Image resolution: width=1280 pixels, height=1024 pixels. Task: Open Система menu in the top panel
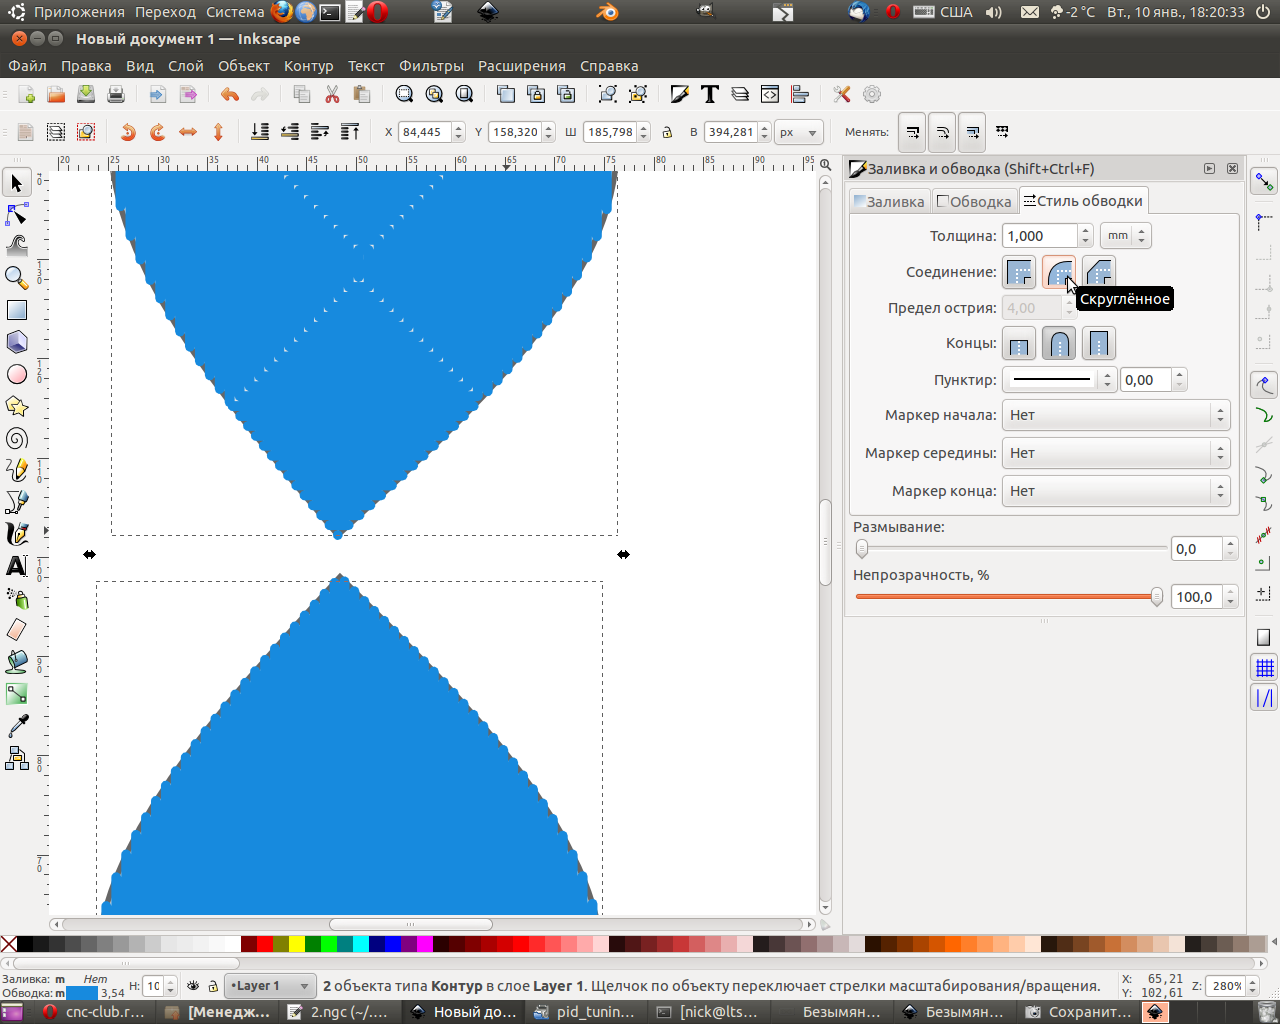[x=236, y=12]
